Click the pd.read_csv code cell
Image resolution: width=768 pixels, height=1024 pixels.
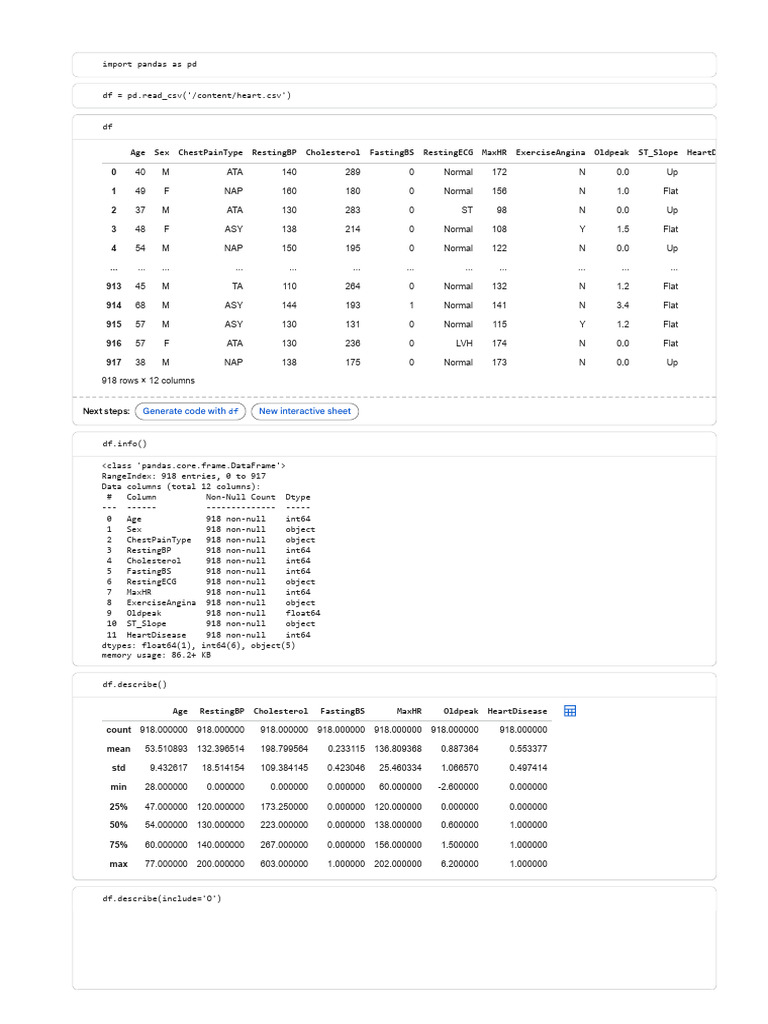point(394,95)
